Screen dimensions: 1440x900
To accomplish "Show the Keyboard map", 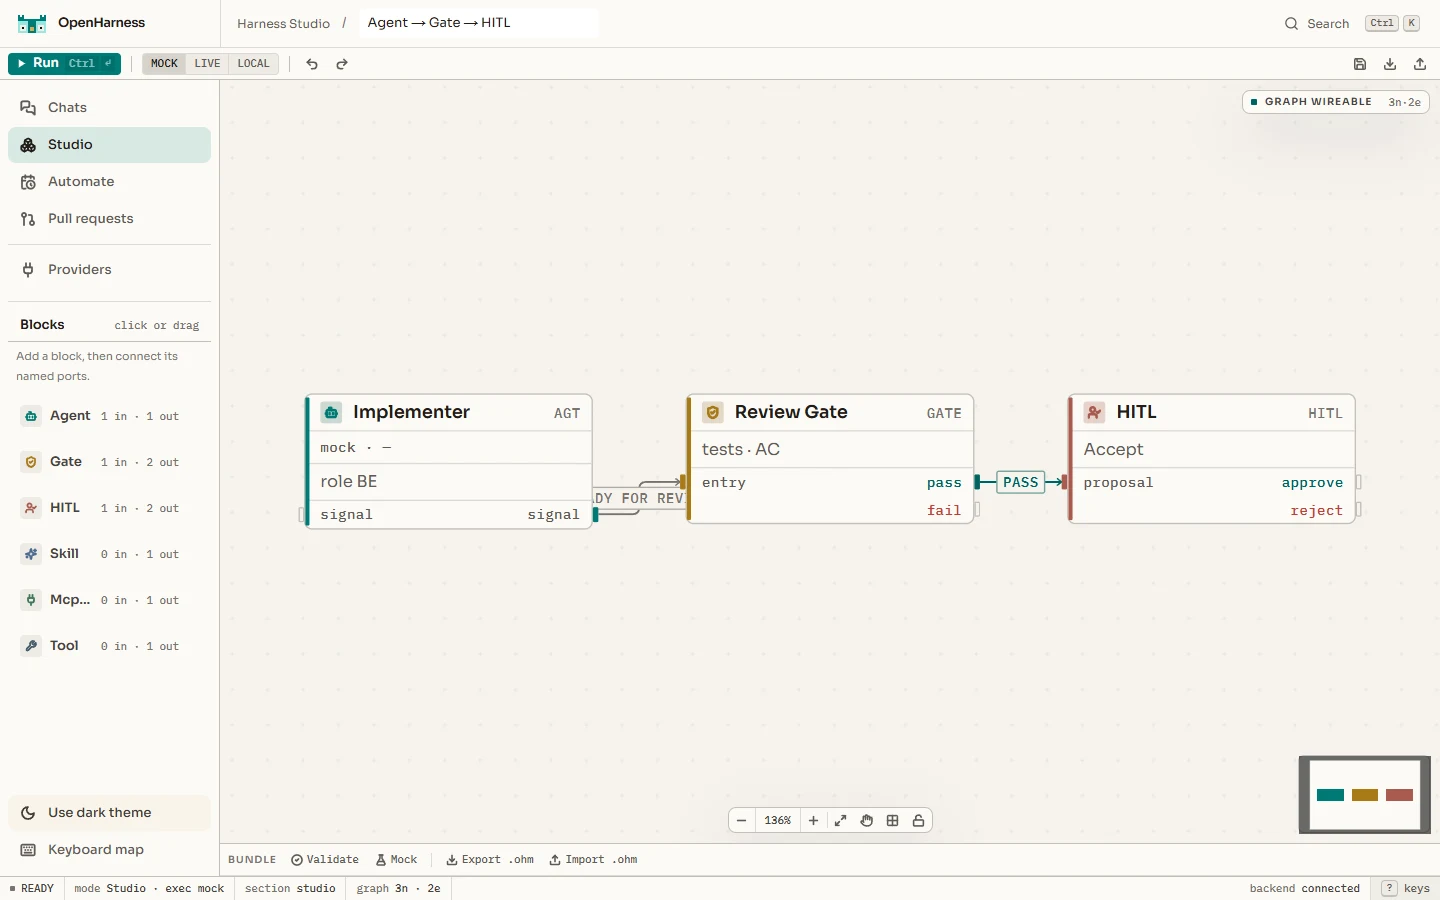I will coord(110,850).
